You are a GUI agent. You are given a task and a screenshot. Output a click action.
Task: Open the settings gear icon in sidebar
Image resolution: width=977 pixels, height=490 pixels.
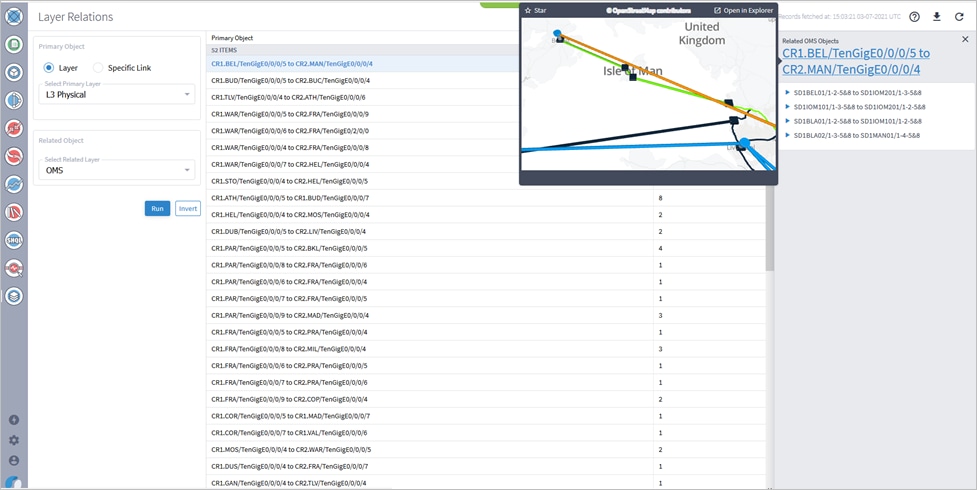14,440
